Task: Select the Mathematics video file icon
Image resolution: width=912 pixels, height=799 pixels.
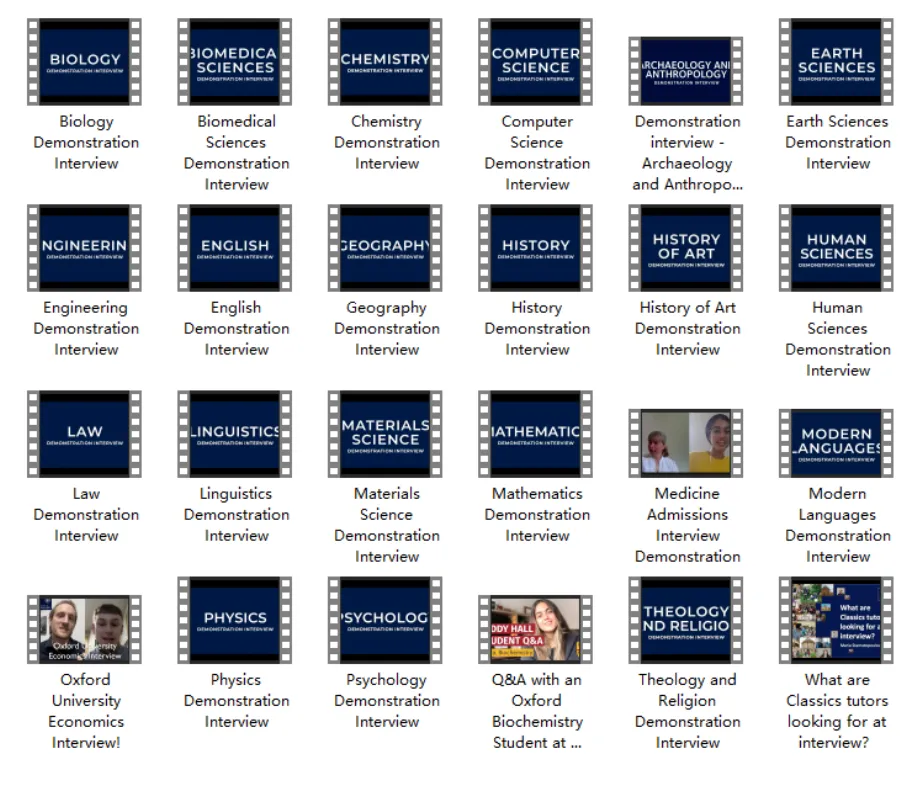Action: tap(536, 434)
